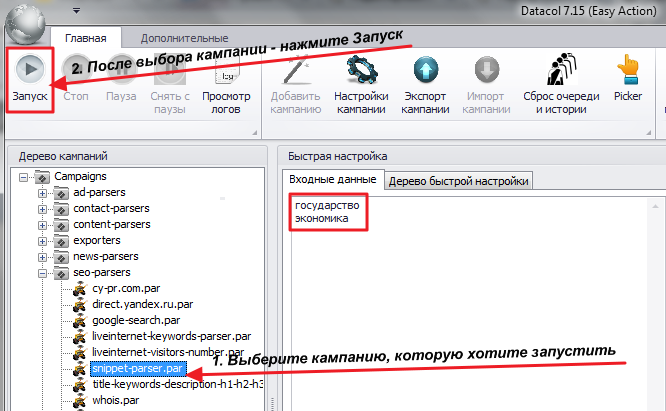Select news-parsers folder label
Image resolution: width=666 pixels, height=411 pixels.
coord(106,256)
